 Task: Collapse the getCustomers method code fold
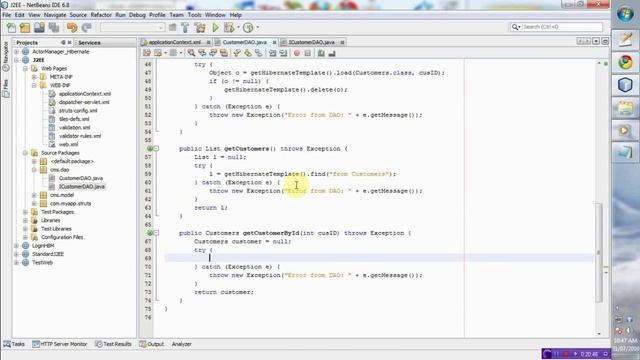pyautogui.click(x=156, y=149)
